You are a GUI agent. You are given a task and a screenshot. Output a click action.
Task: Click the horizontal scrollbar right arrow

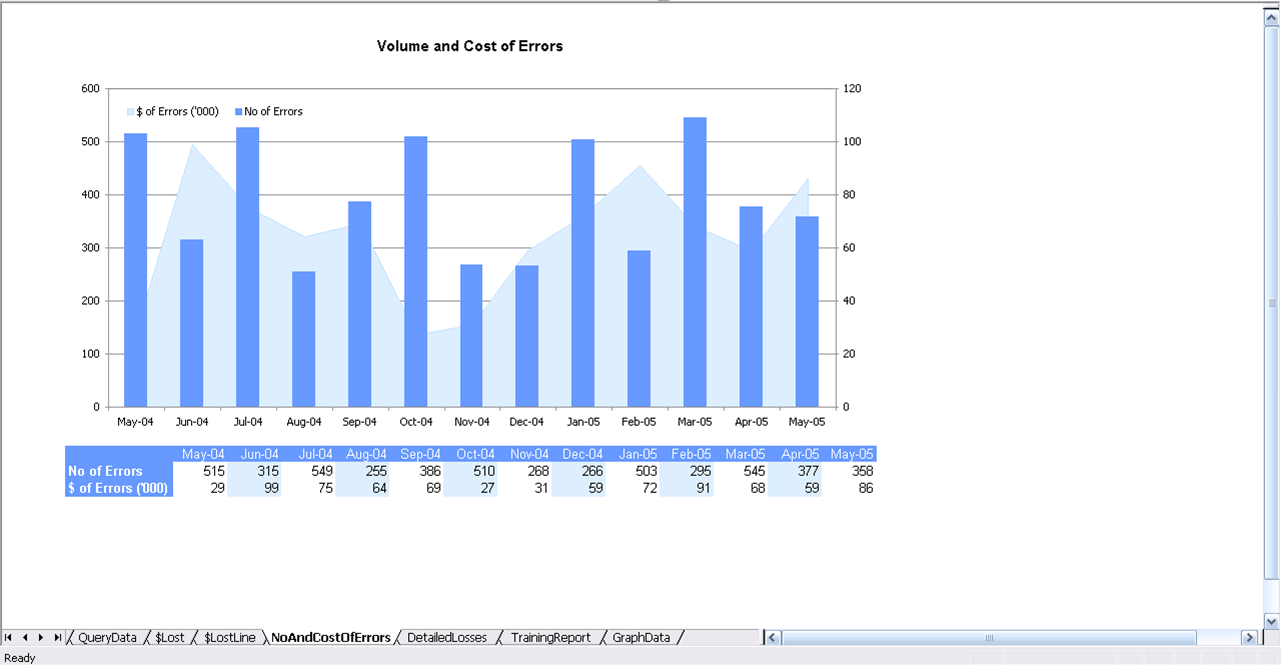[x=1248, y=638]
